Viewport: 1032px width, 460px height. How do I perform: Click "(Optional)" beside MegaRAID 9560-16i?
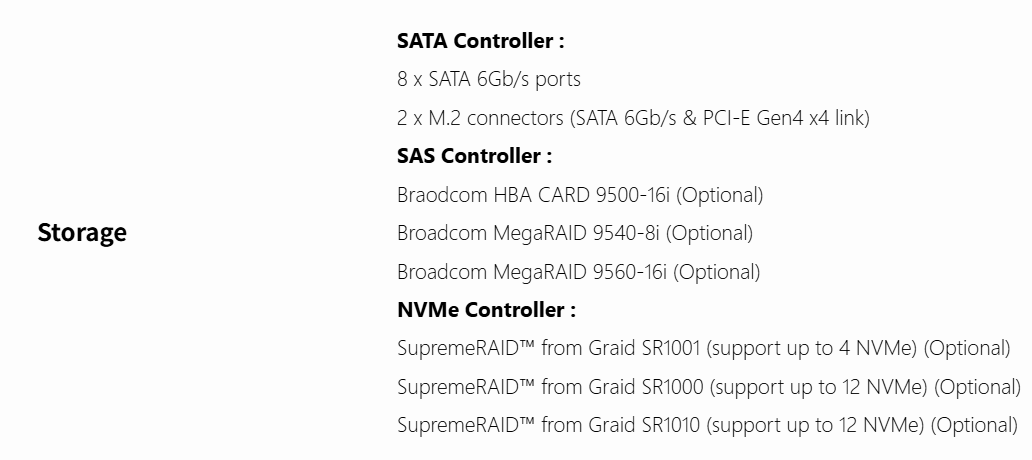716,272
